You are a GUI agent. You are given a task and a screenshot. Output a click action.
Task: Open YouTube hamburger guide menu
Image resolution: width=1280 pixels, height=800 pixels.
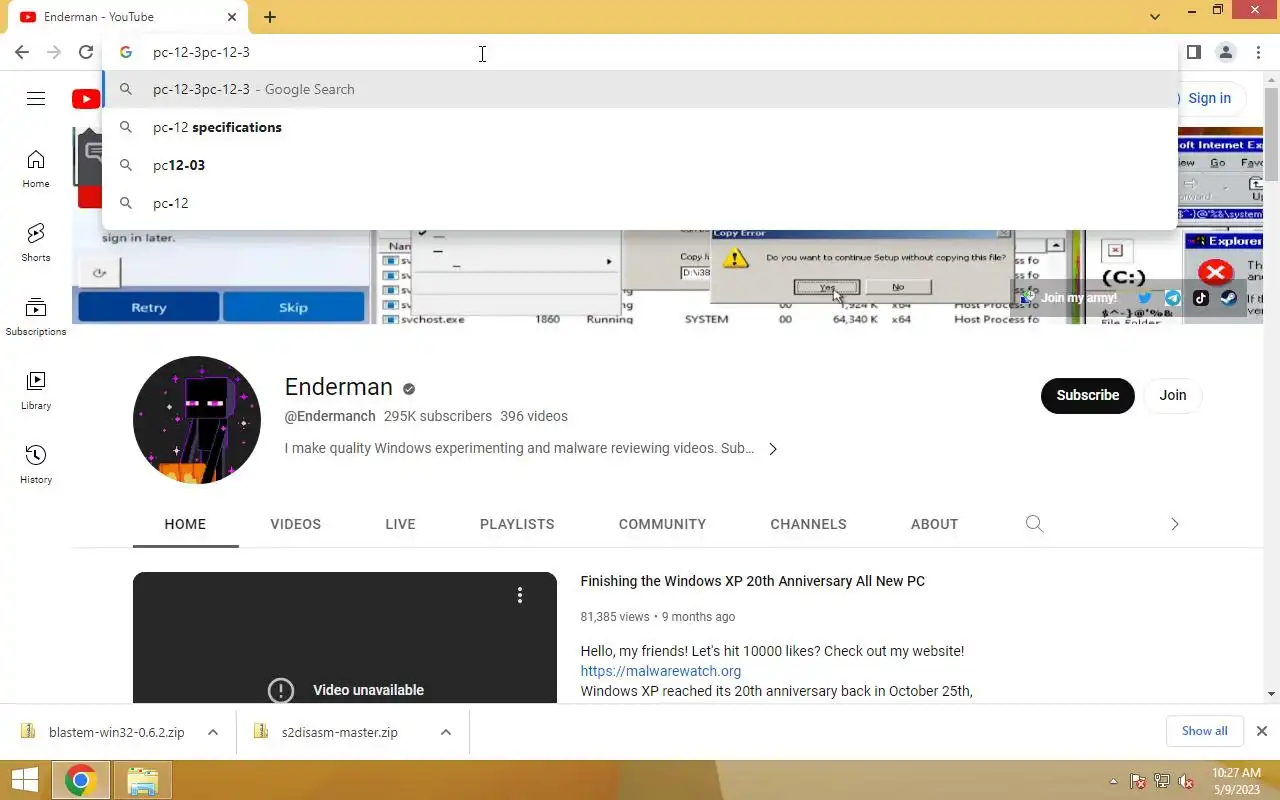36,98
